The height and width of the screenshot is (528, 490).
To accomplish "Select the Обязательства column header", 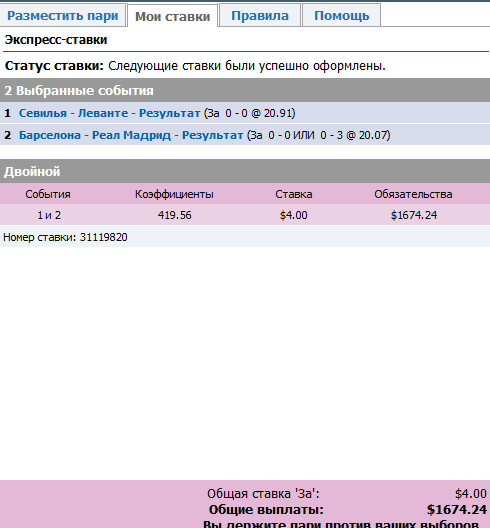I will (413, 194).
